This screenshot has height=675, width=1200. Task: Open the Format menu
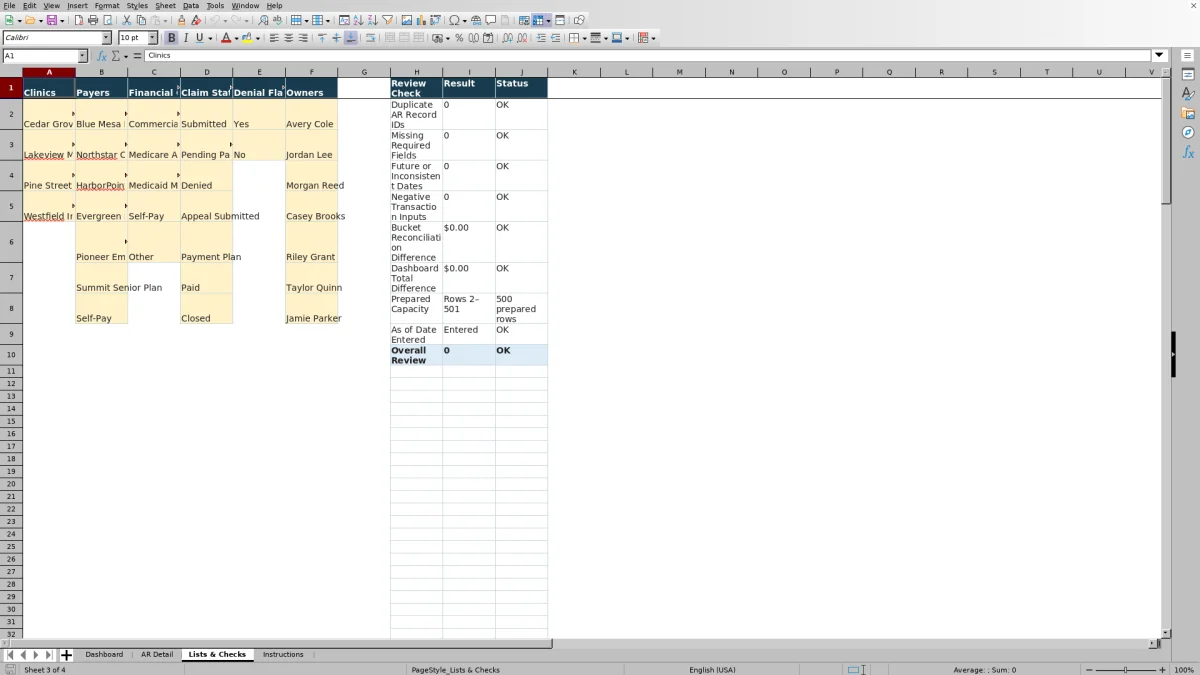pos(107,5)
